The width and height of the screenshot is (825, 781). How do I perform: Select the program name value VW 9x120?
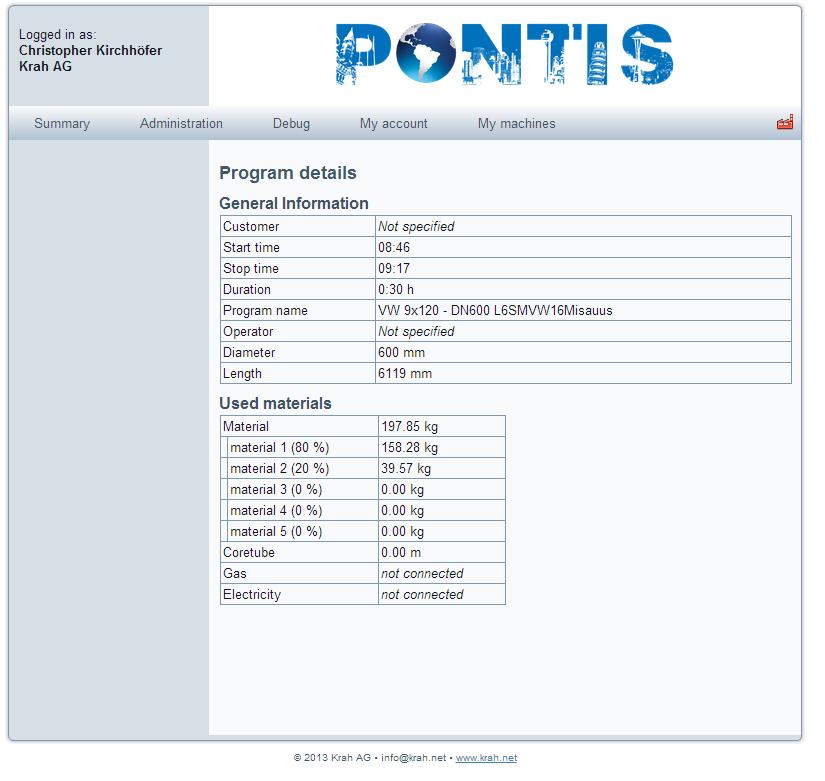pyautogui.click(x=495, y=311)
